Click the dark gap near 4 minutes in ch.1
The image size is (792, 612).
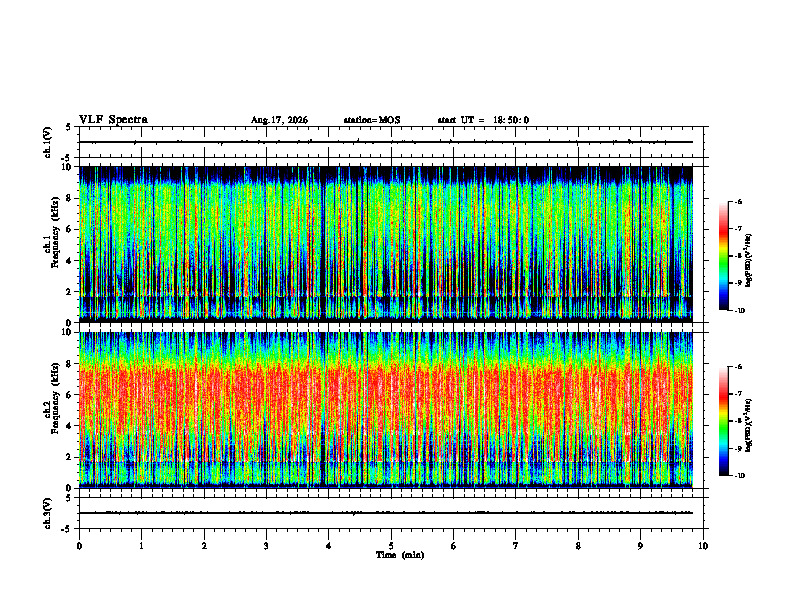pyautogui.click(x=323, y=244)
